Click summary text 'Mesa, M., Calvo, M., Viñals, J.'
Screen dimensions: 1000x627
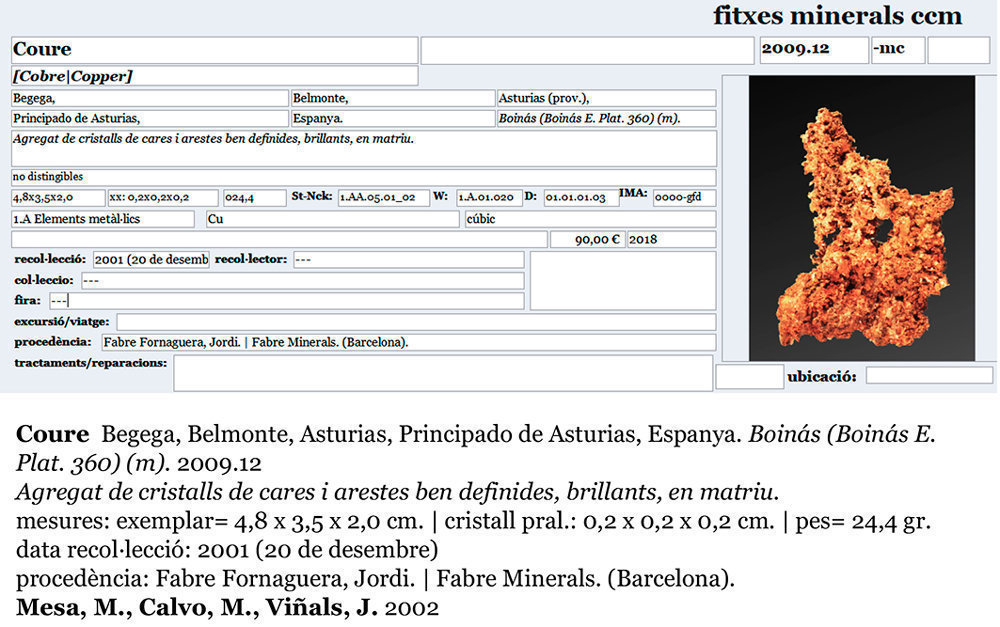click(197, 607)
